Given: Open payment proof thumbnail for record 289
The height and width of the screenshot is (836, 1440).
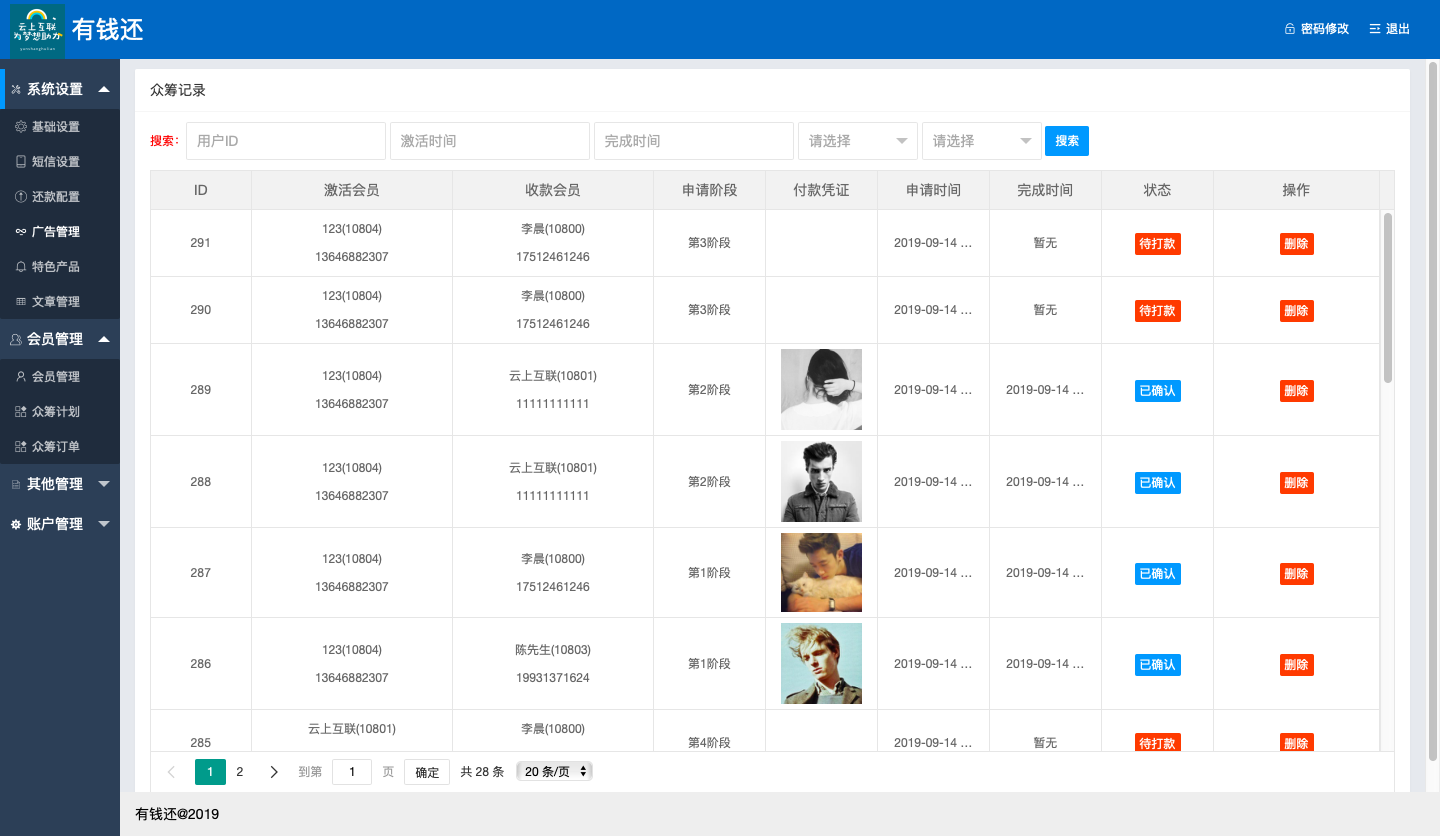Looking at the screenshot, I should 821,390.
